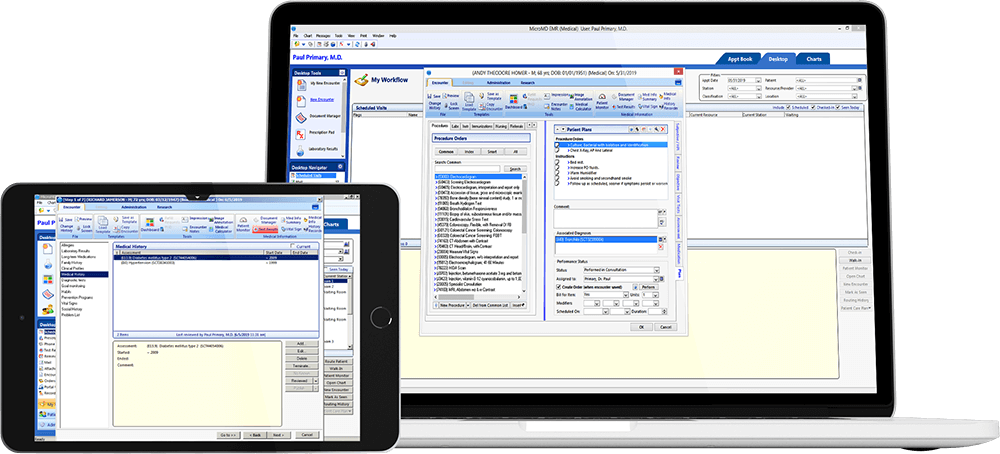Open Medical Calculator in tablet encounter ribbon
This screenshot has height=454, width=1000.
tap(222, 228)
